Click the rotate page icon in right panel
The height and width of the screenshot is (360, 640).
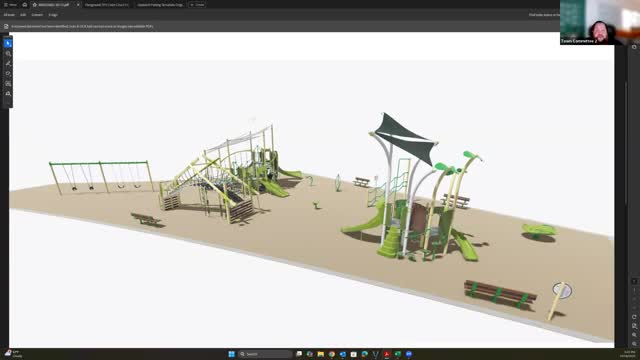634,317
